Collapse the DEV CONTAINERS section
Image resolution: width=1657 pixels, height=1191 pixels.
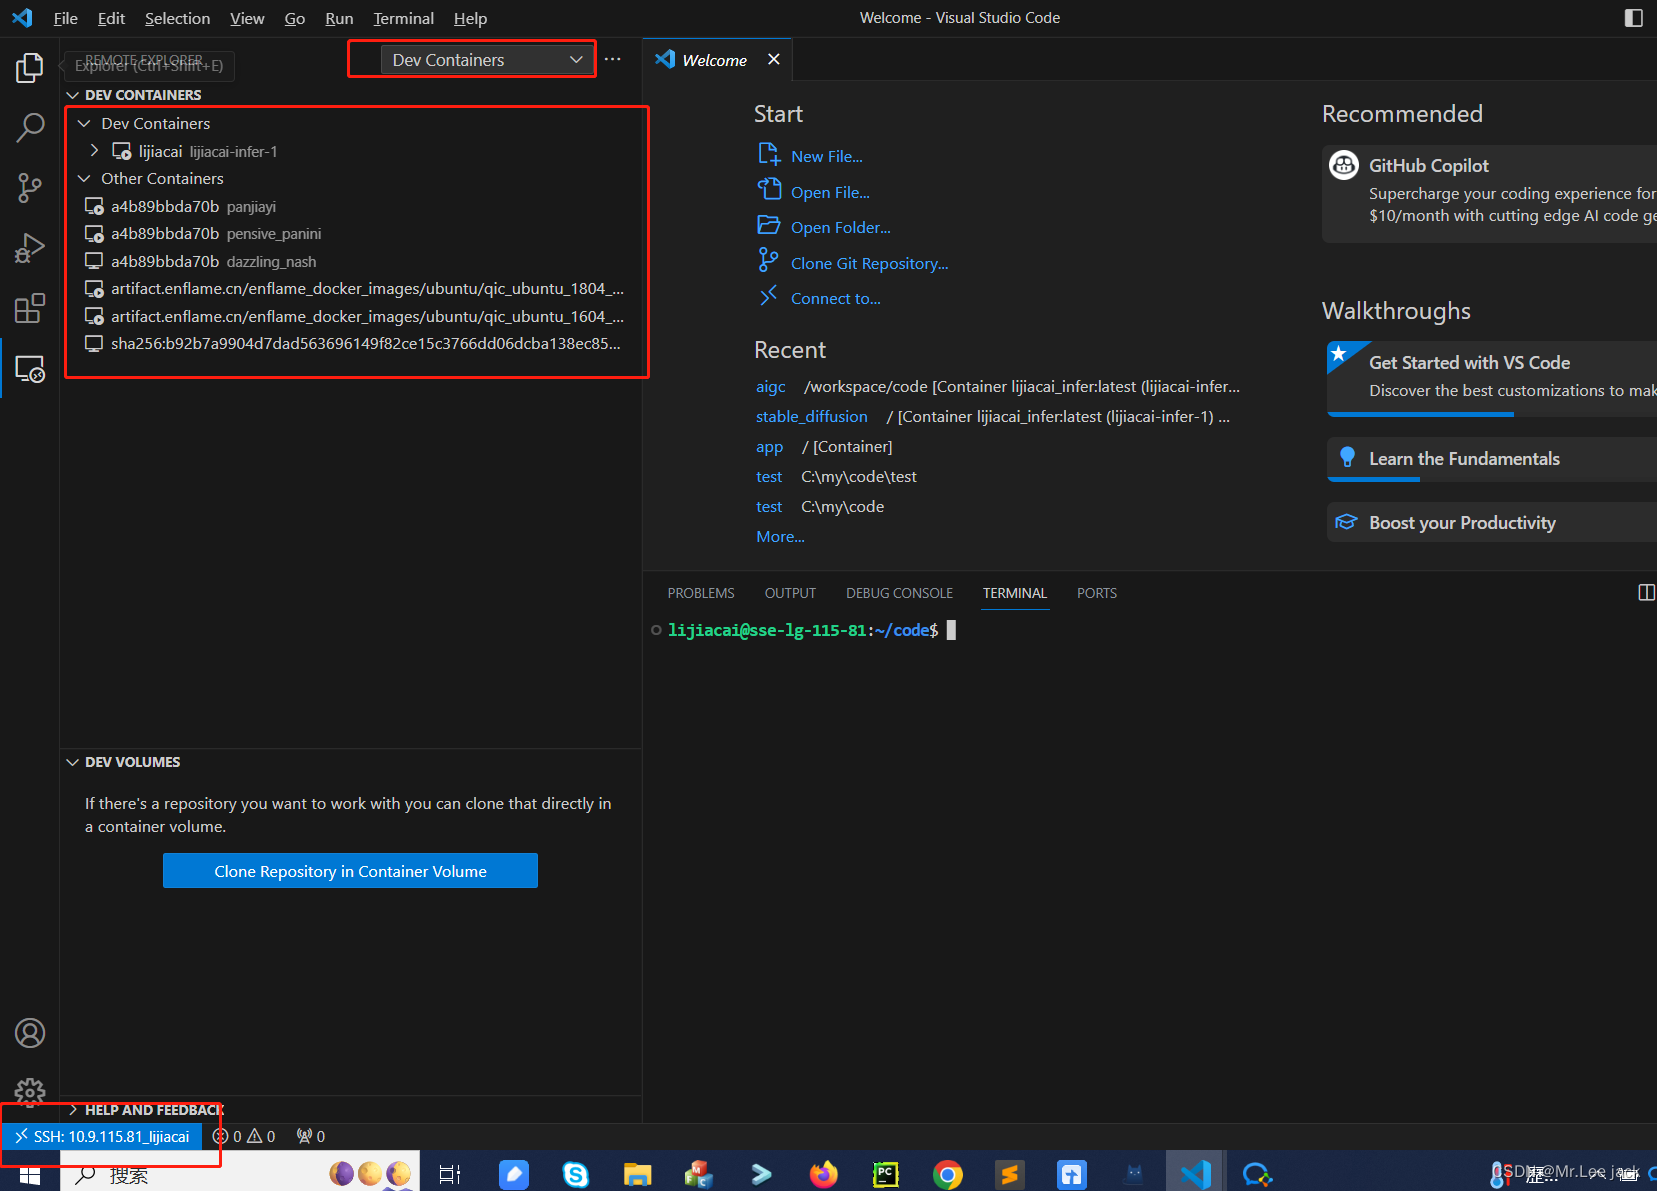[x=73, y=95]
